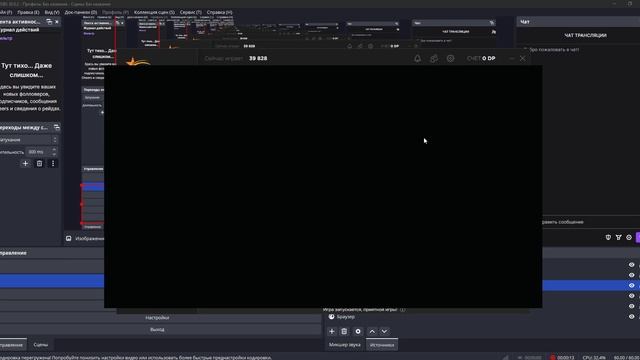Click the 300 ms duration field

click(38, 152)
